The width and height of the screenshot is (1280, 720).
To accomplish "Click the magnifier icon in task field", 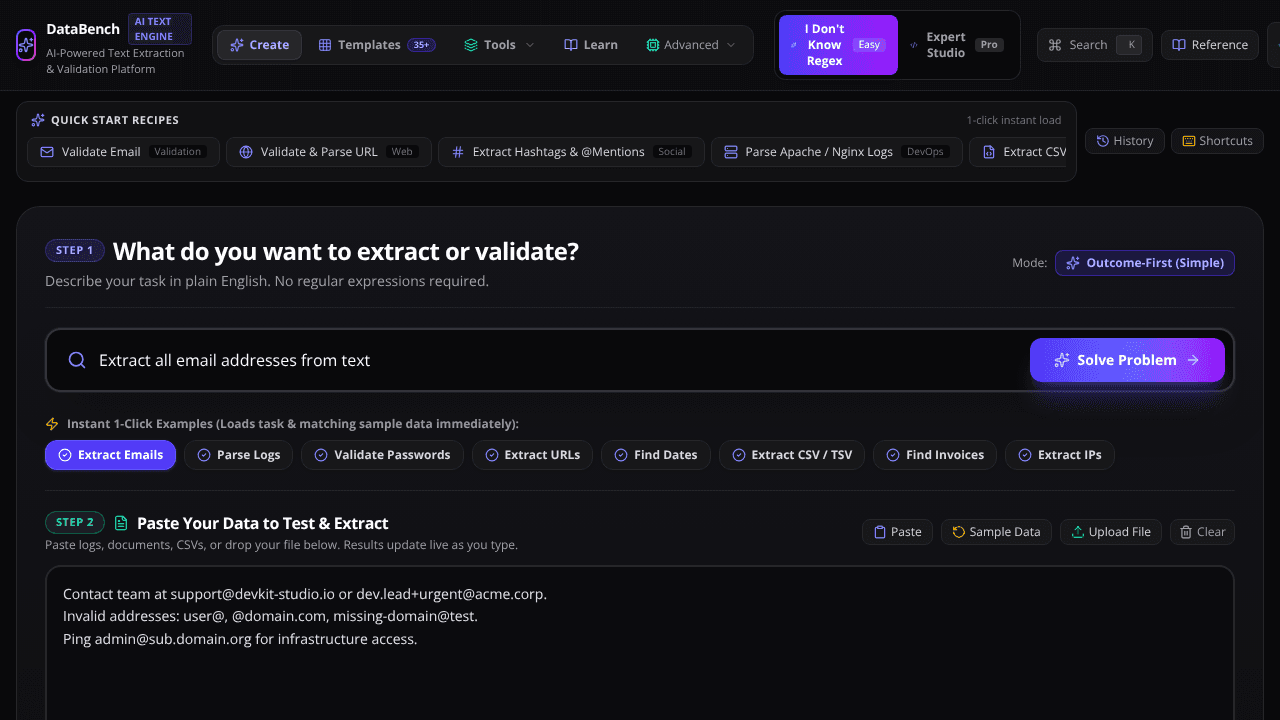I will [77, 360].
